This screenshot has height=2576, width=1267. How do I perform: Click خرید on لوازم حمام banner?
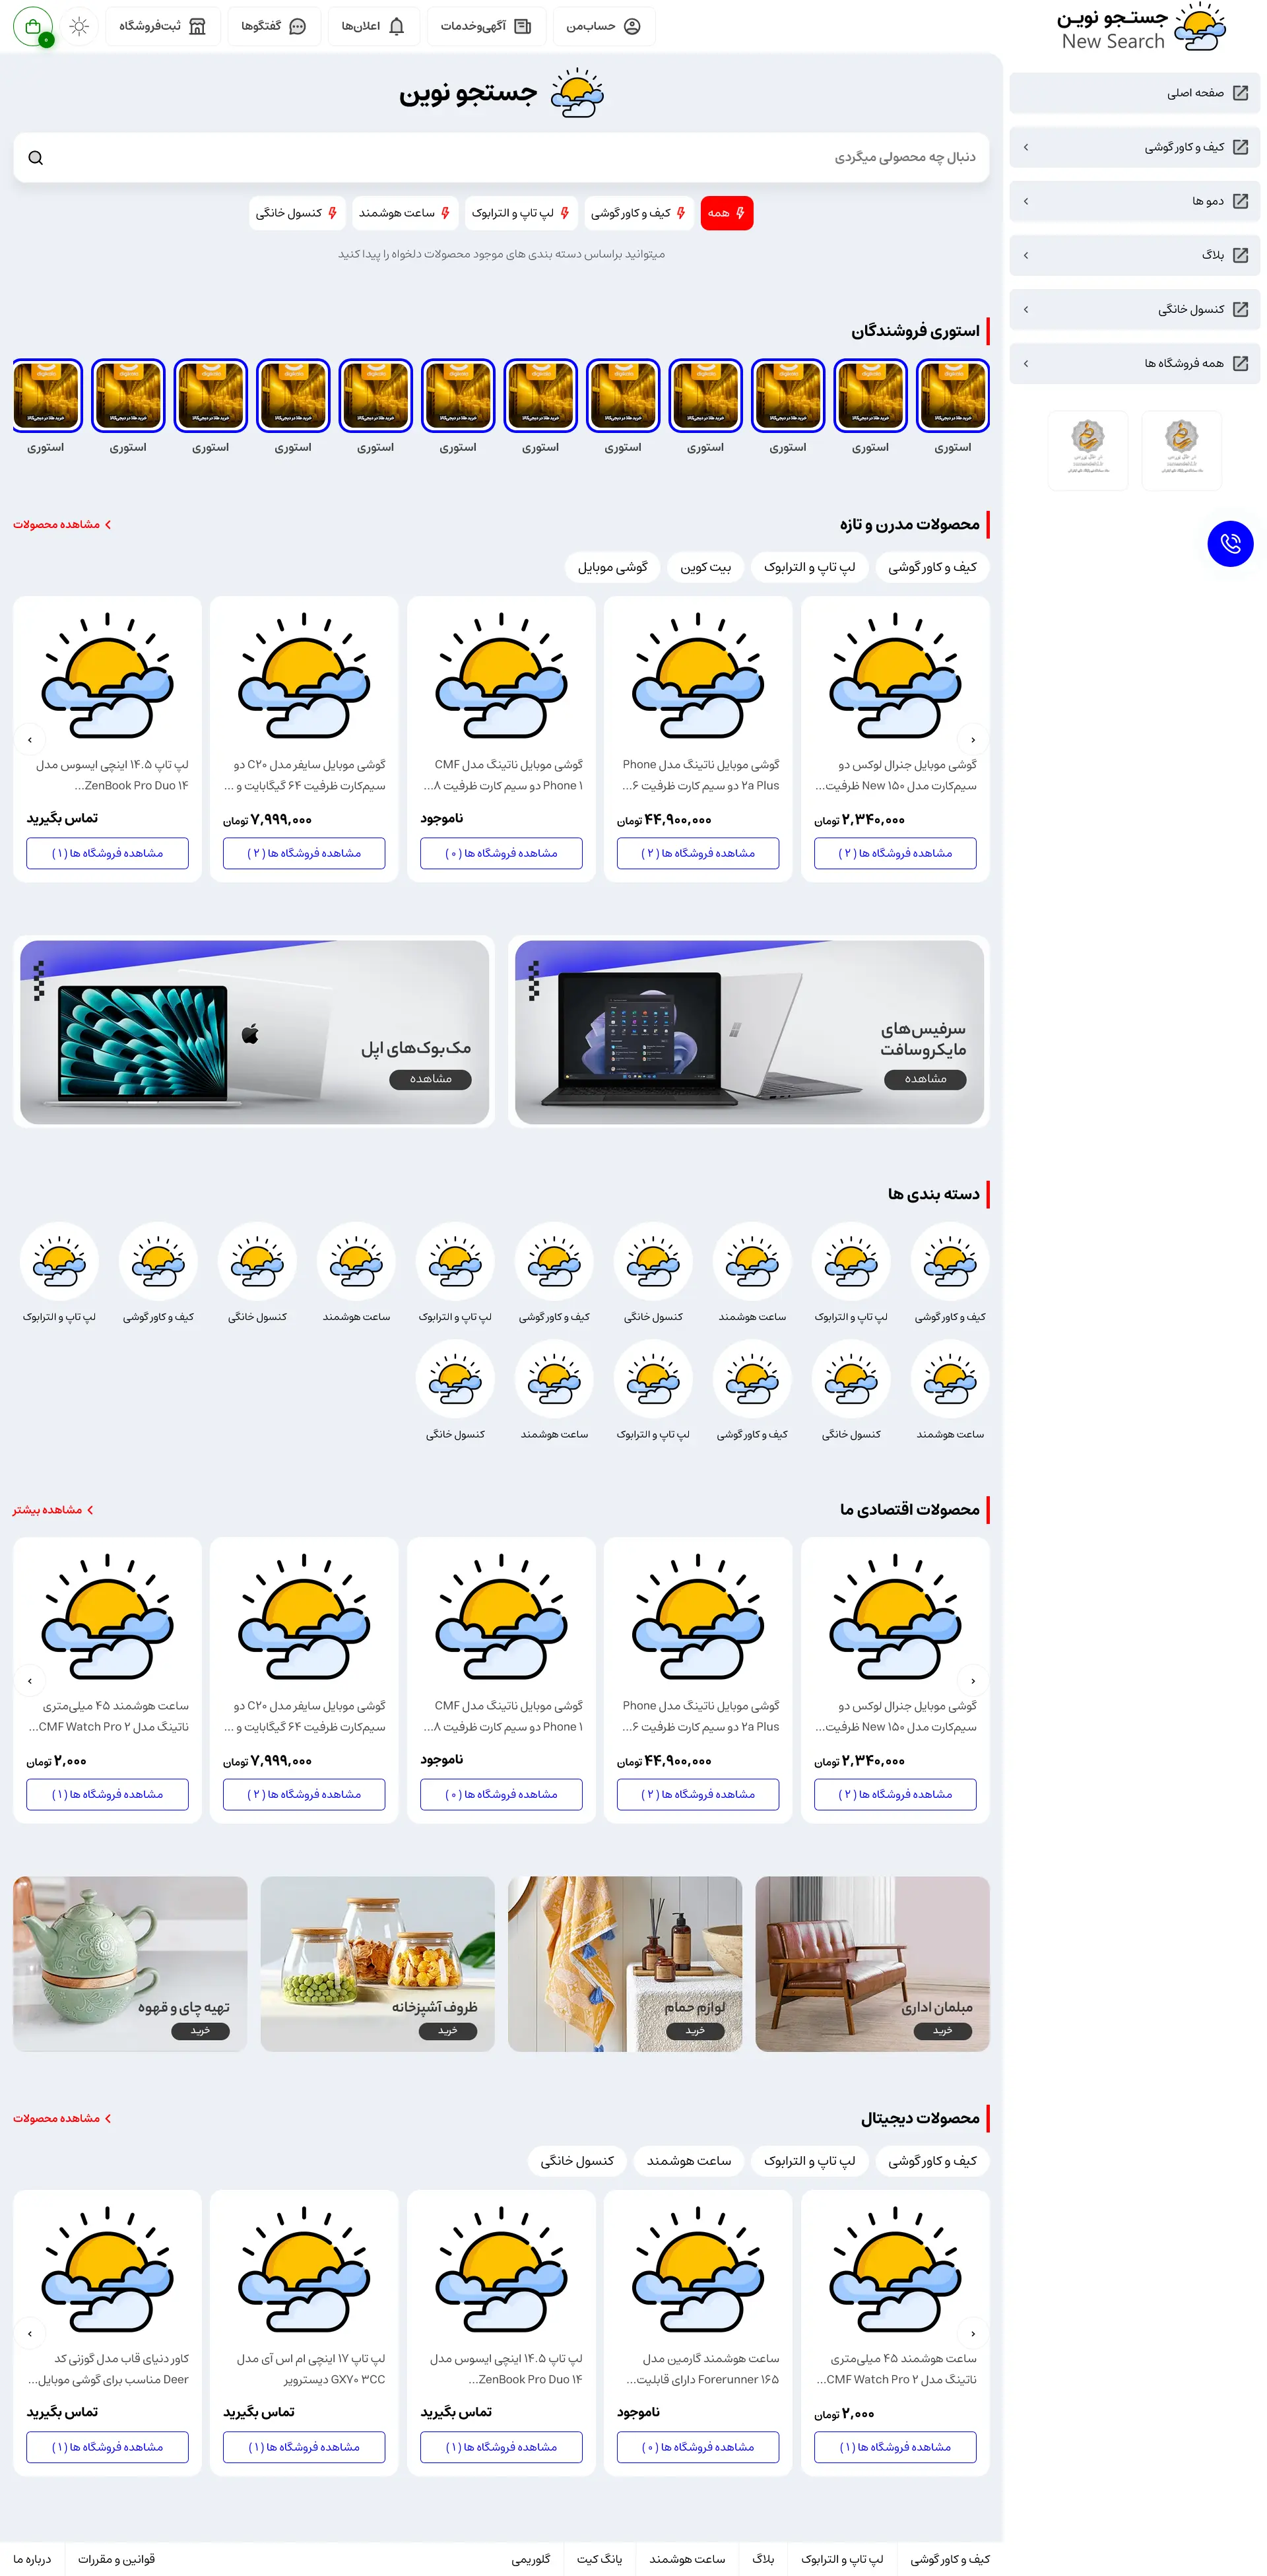pos(695,2031)
